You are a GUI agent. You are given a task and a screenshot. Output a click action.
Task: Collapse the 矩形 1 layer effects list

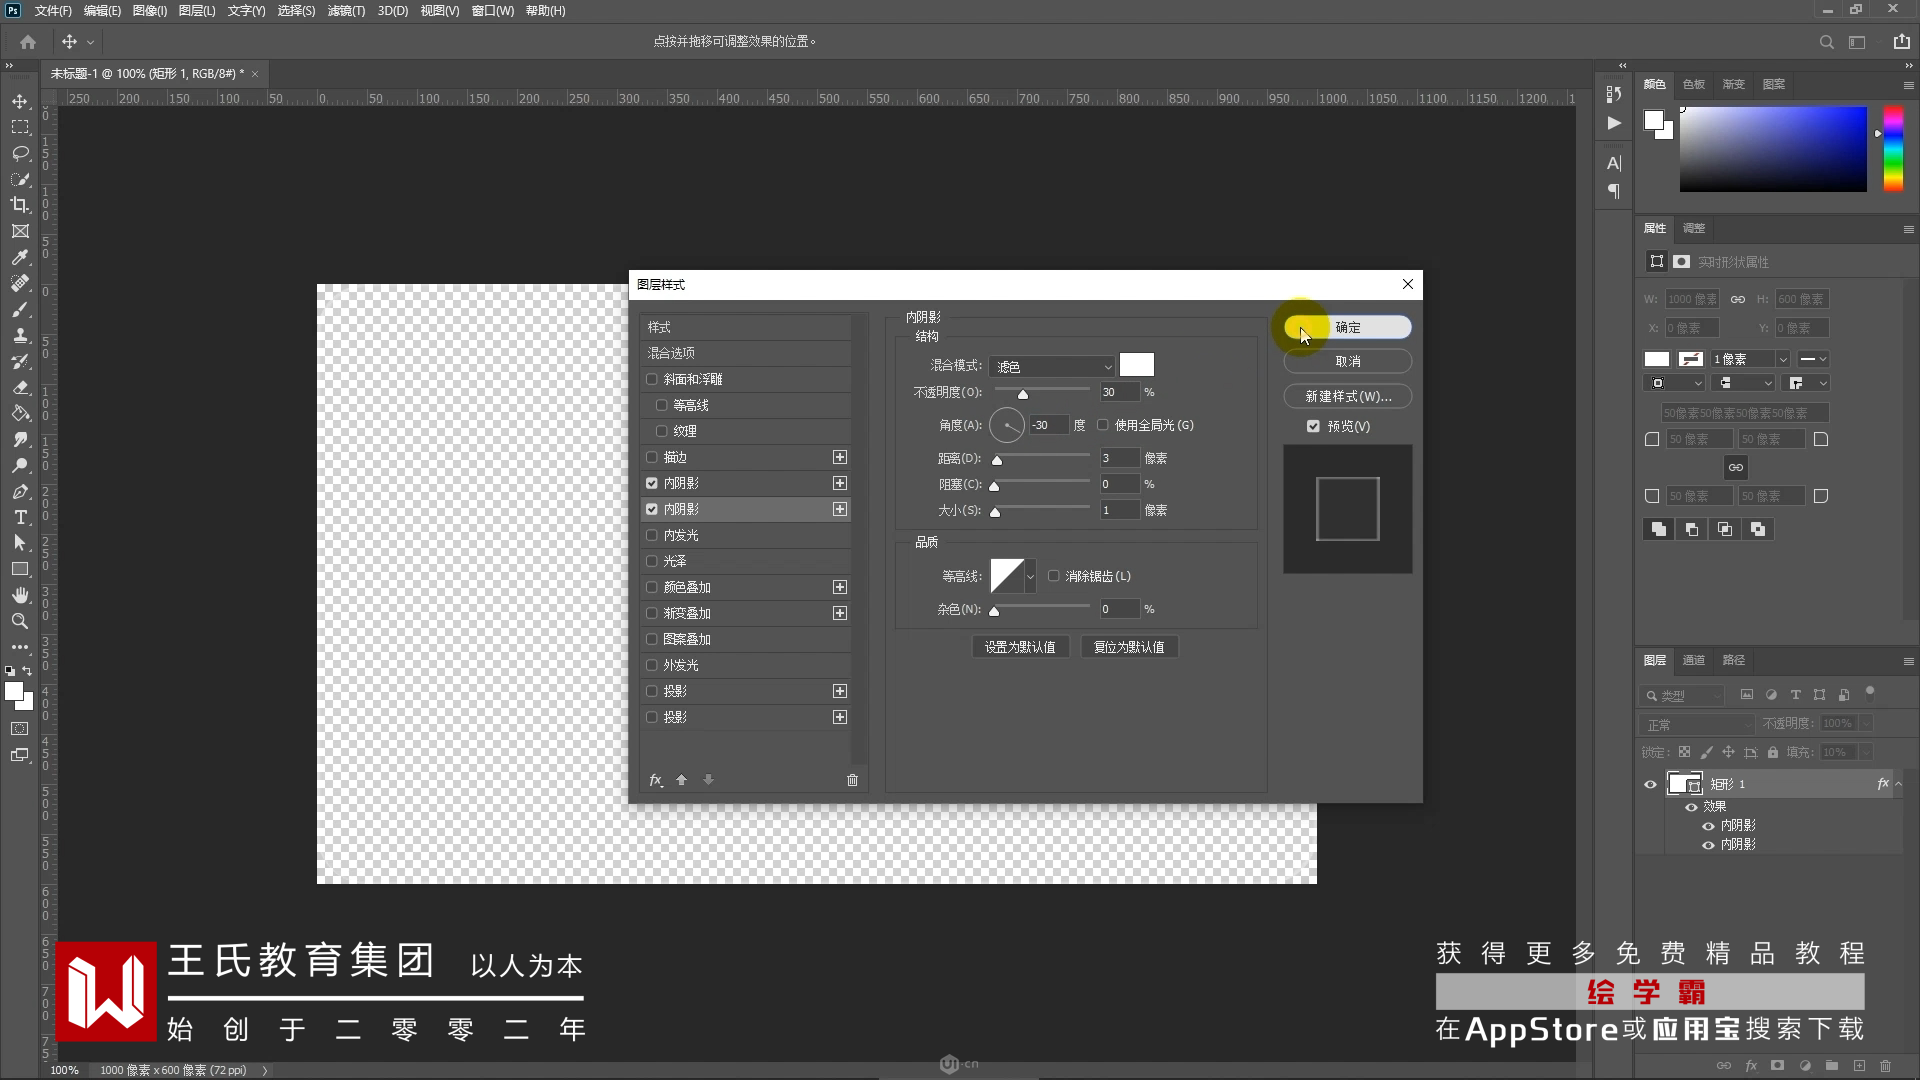click(x=1899, y=784)
